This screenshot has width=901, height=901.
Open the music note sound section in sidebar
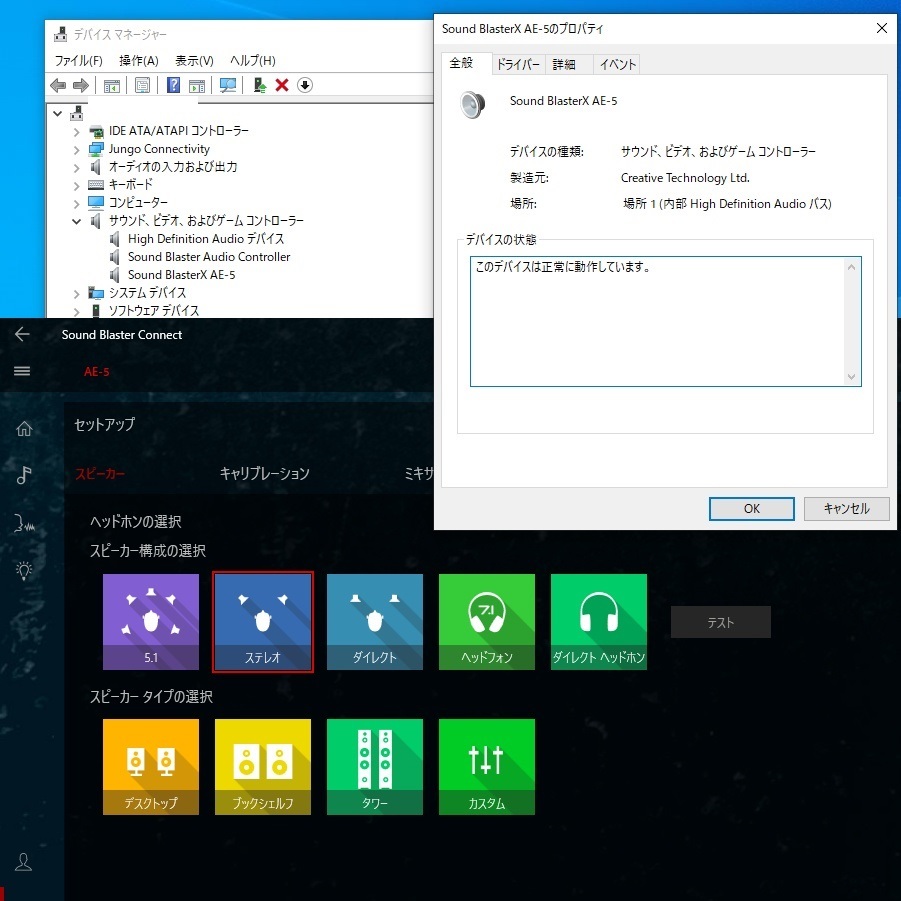[24, 475]
